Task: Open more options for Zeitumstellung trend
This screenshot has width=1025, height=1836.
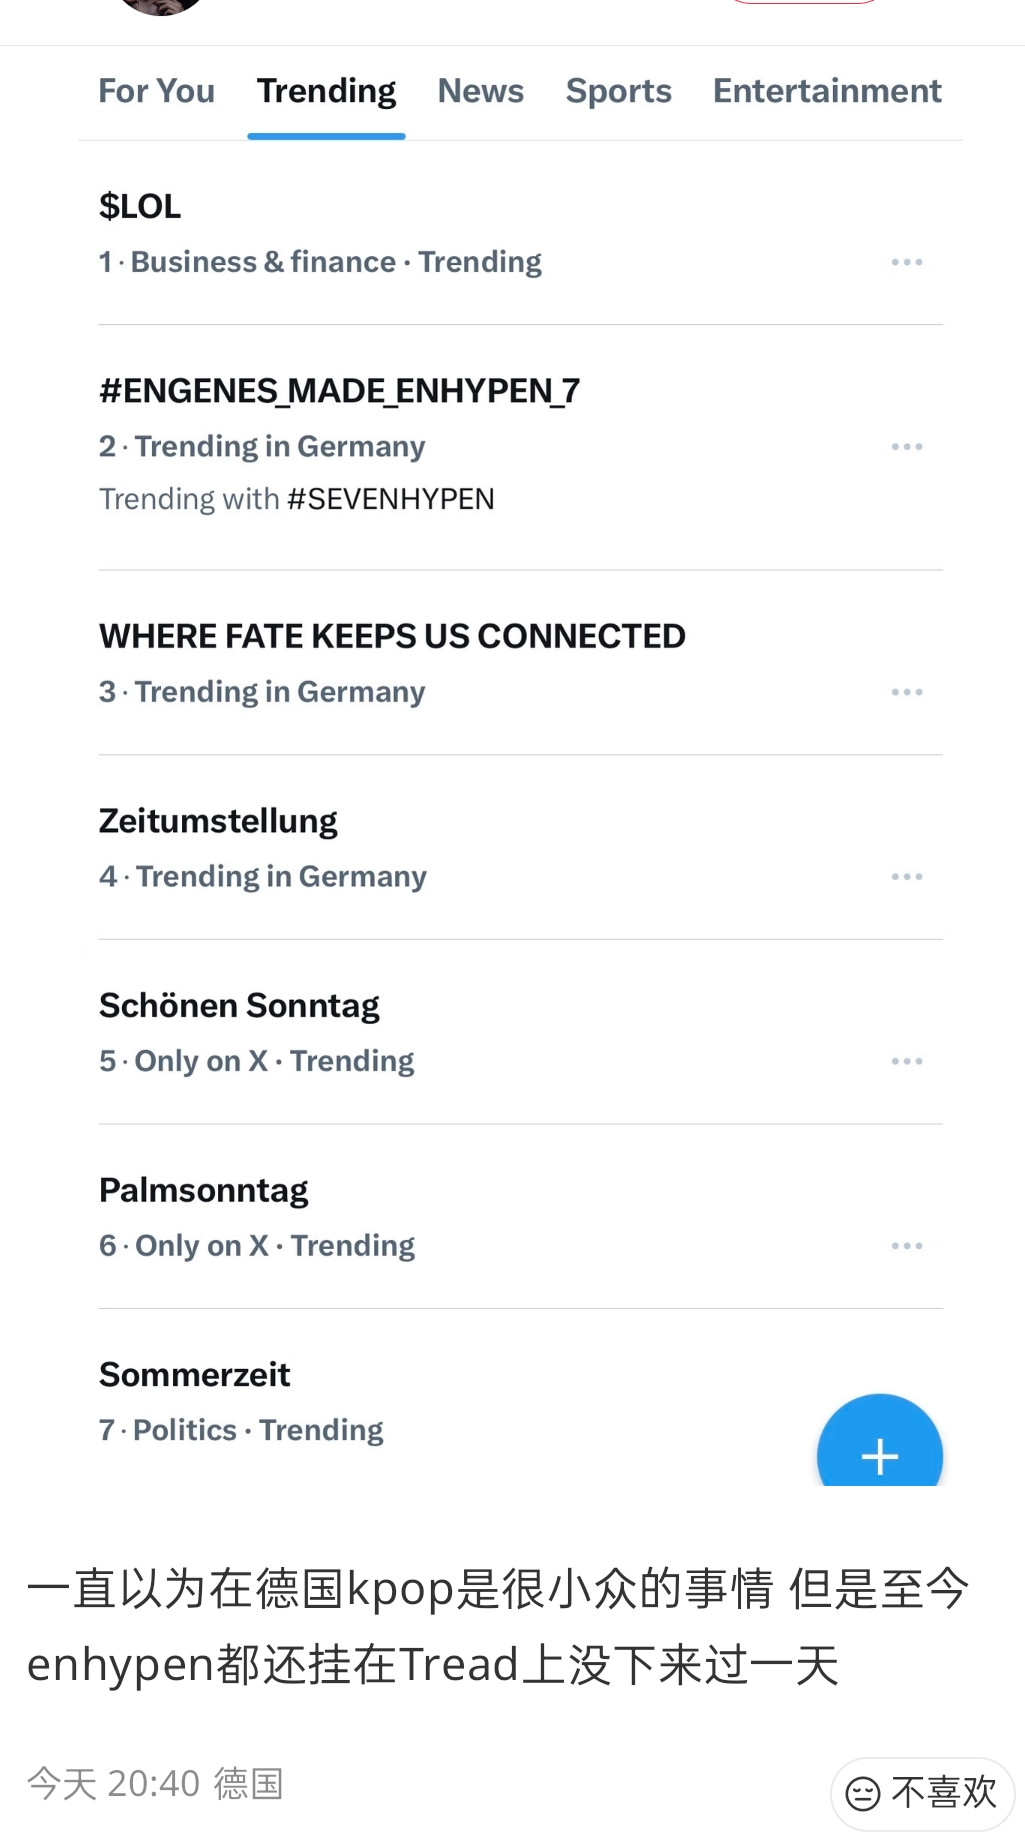Action: tap(907, 877)
